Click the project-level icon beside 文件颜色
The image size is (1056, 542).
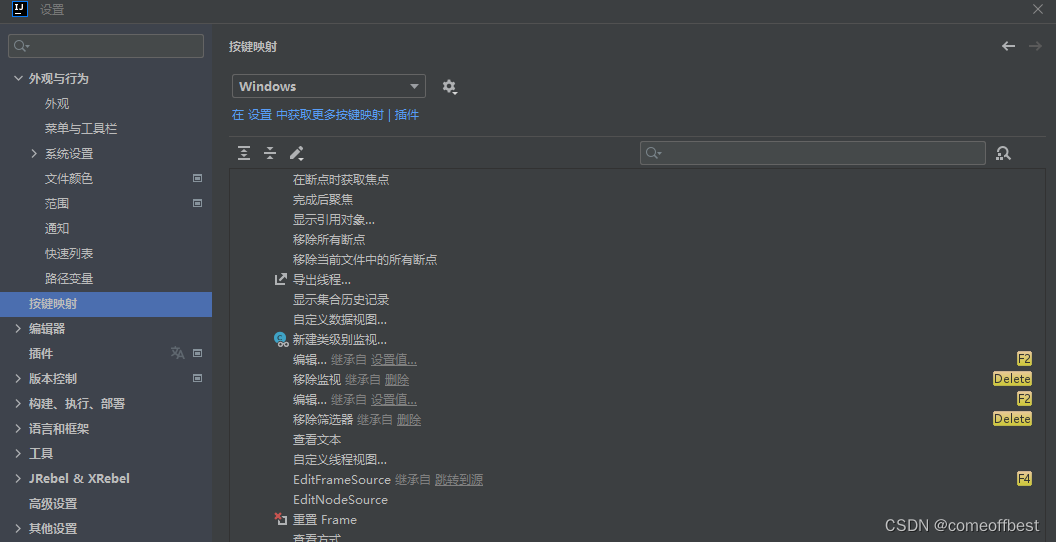coord(197,178)
